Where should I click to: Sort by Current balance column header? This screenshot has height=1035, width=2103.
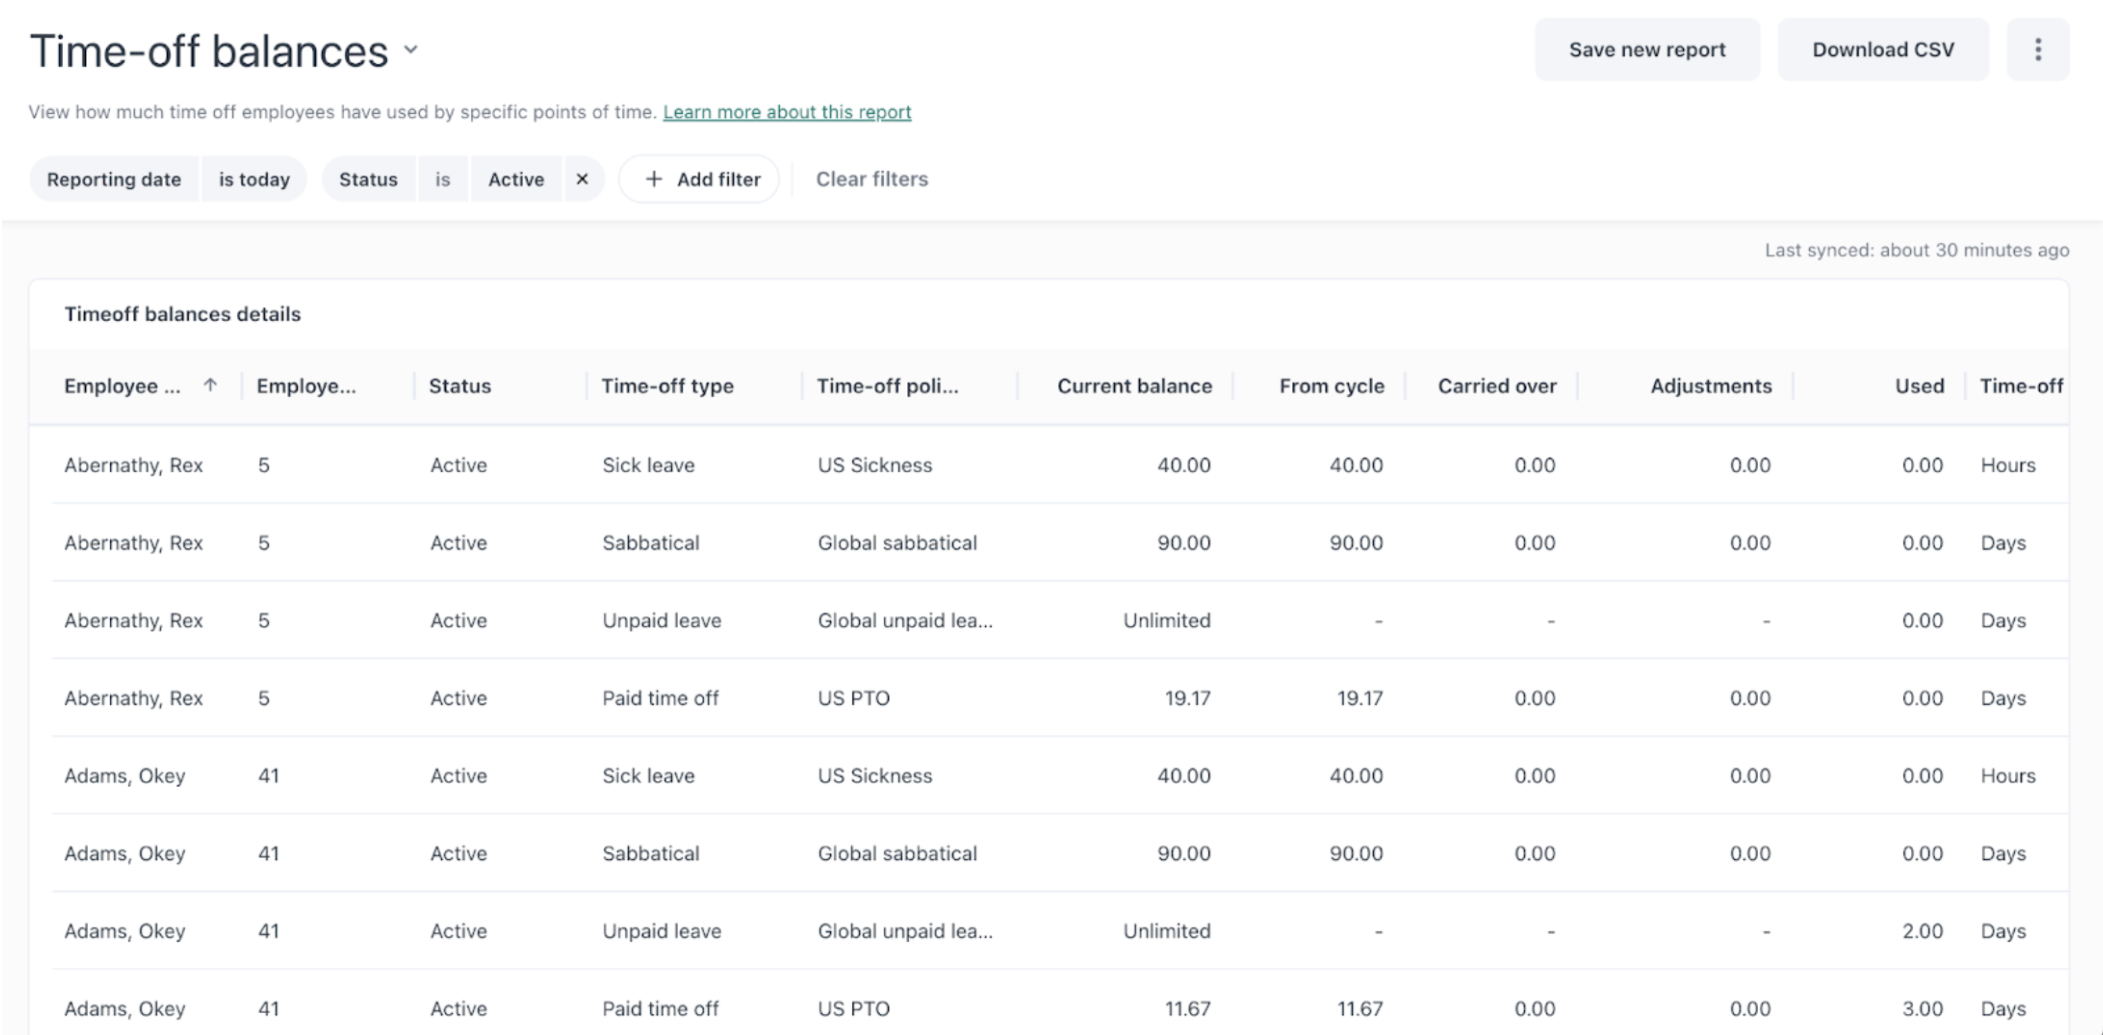[x=1134, y=386]
